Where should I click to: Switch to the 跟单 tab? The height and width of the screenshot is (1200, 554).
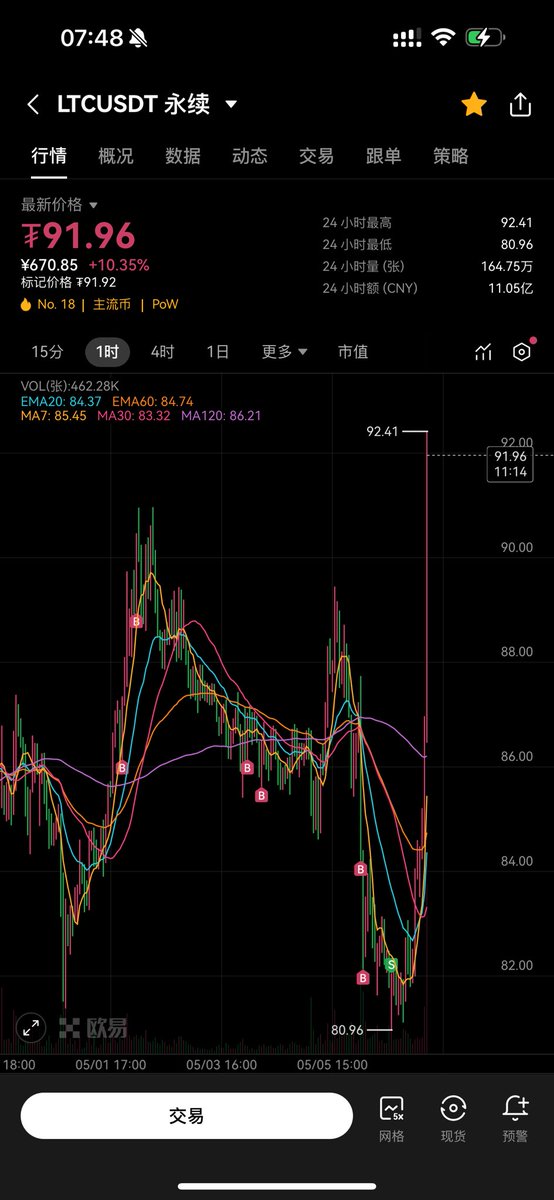click(x=383, y=156)
